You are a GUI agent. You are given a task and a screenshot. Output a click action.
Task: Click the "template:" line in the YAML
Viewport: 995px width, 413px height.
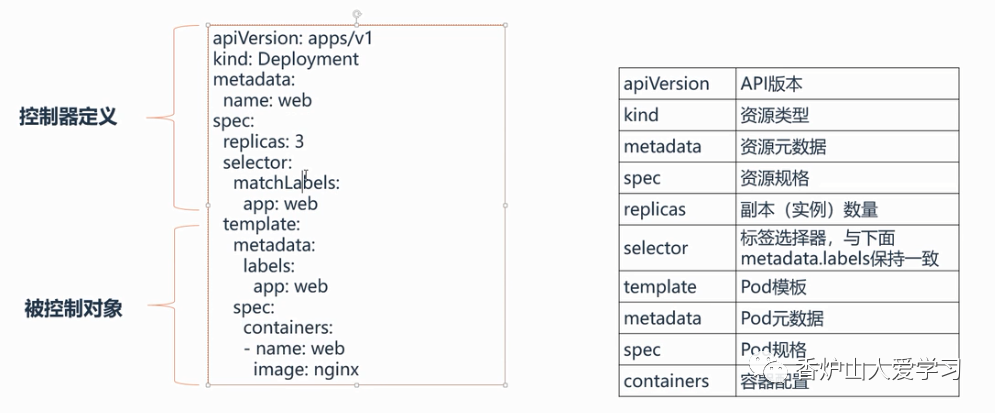click(x=261, y=224)
